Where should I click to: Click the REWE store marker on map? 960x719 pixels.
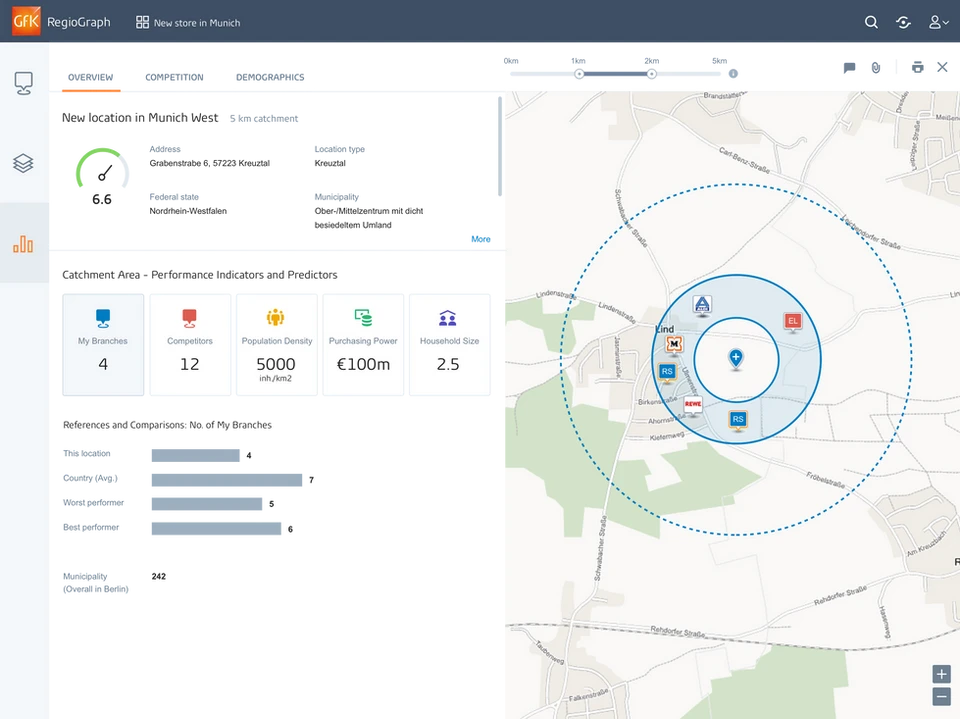point(692,405)
